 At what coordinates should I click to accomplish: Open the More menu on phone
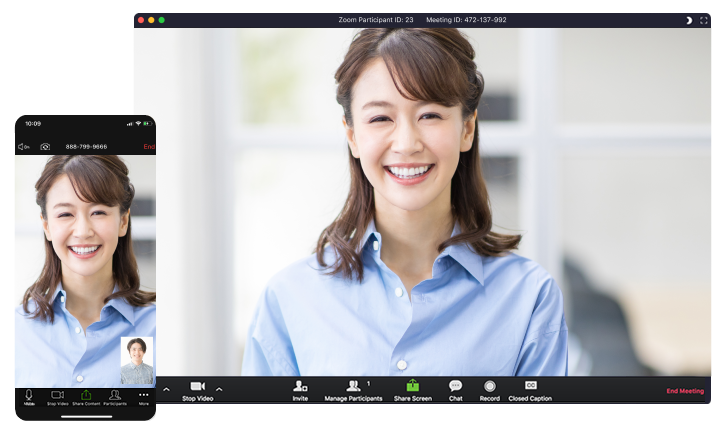pos(143,397)
